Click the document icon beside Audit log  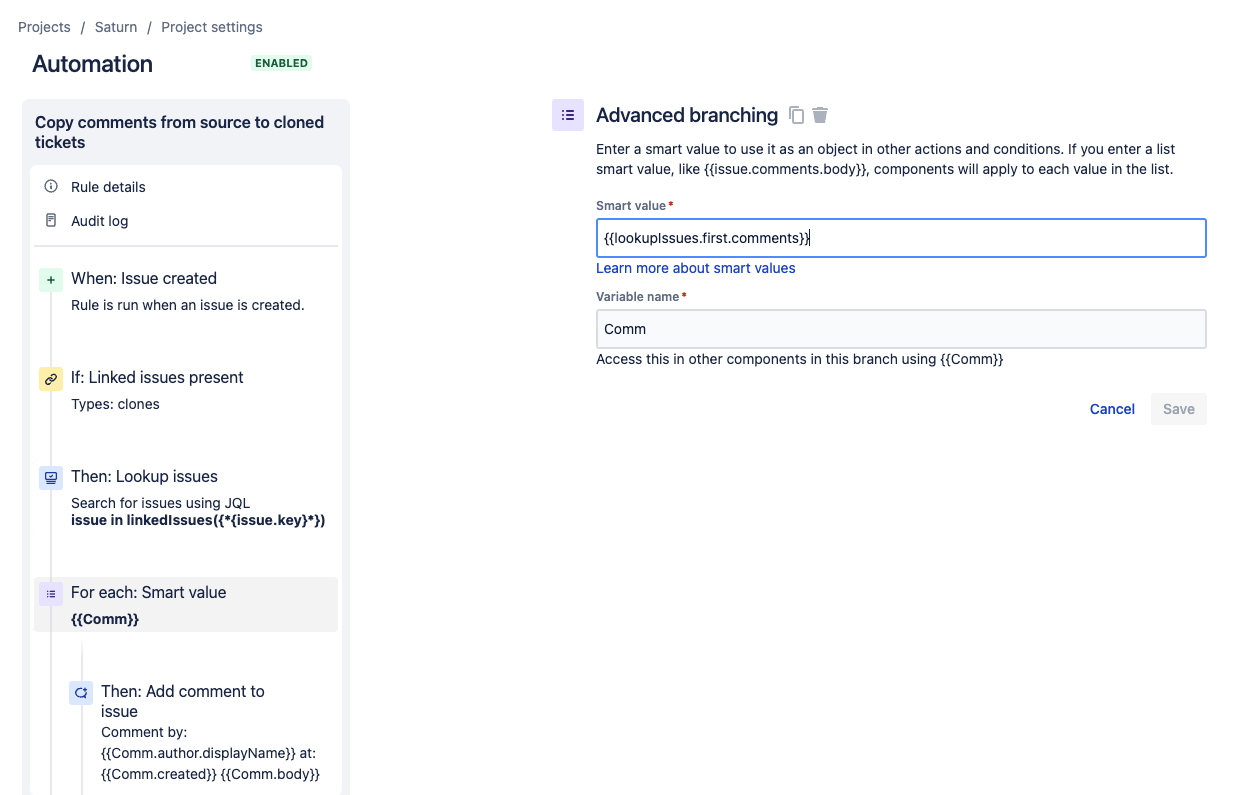point(51,220)
